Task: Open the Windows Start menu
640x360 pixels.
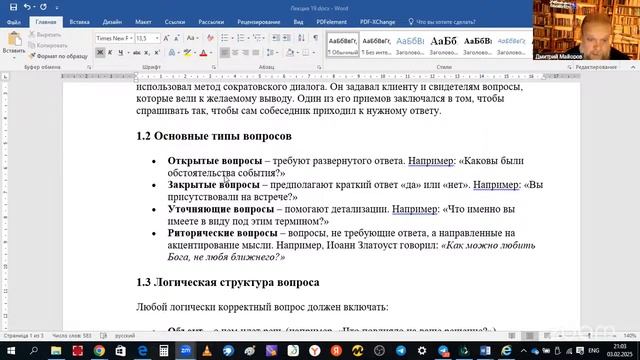Action: 11,351
